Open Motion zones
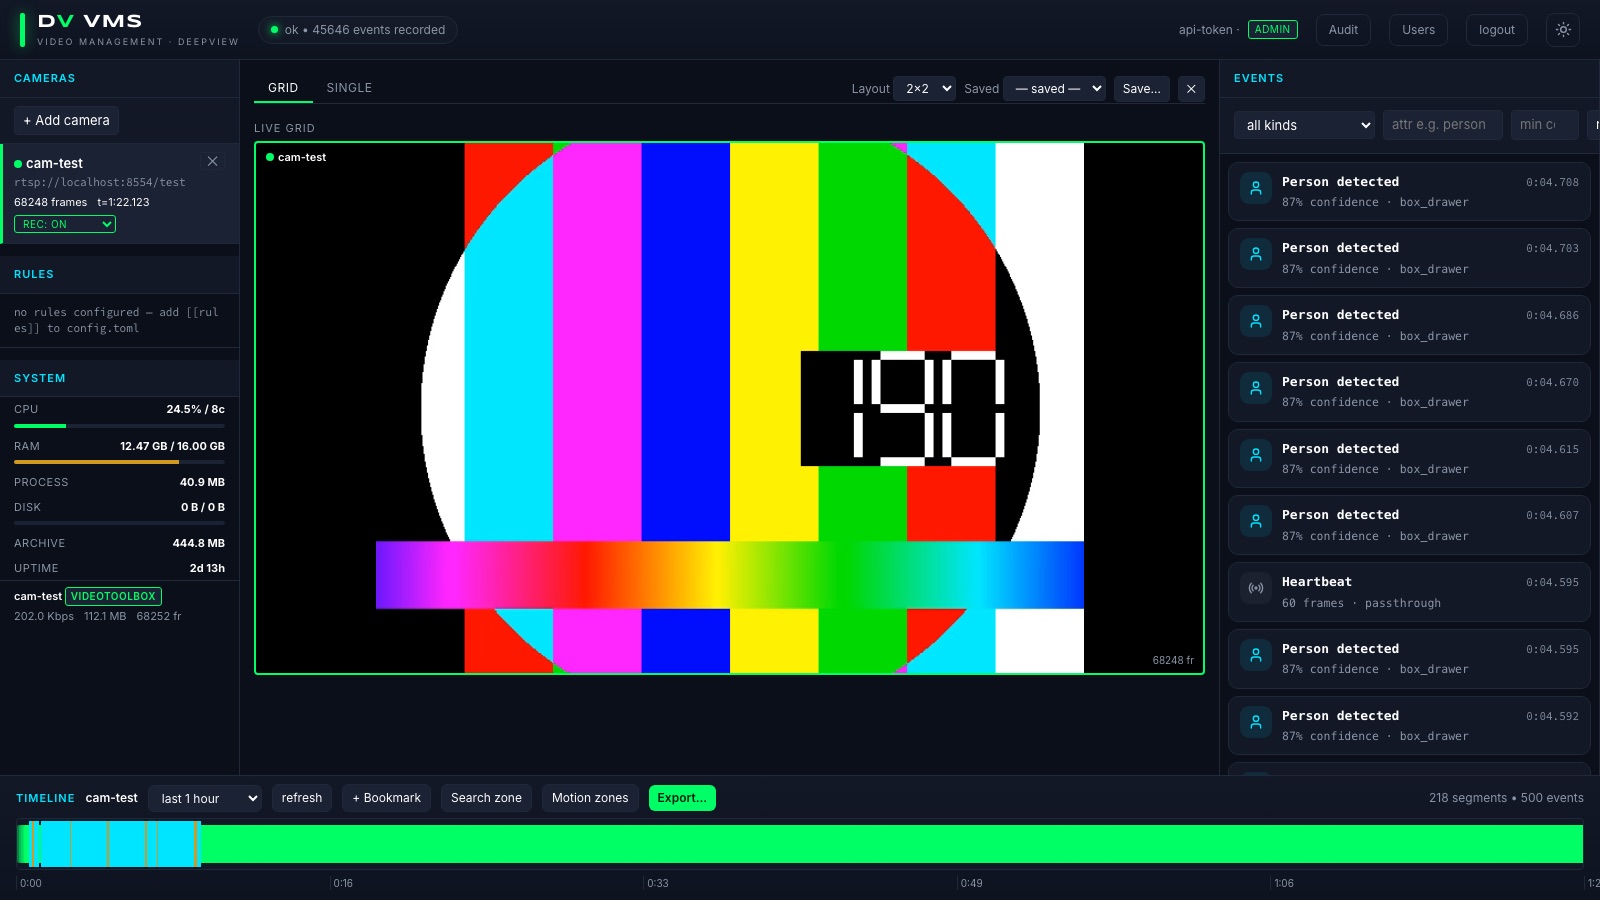 click(590, 798)
